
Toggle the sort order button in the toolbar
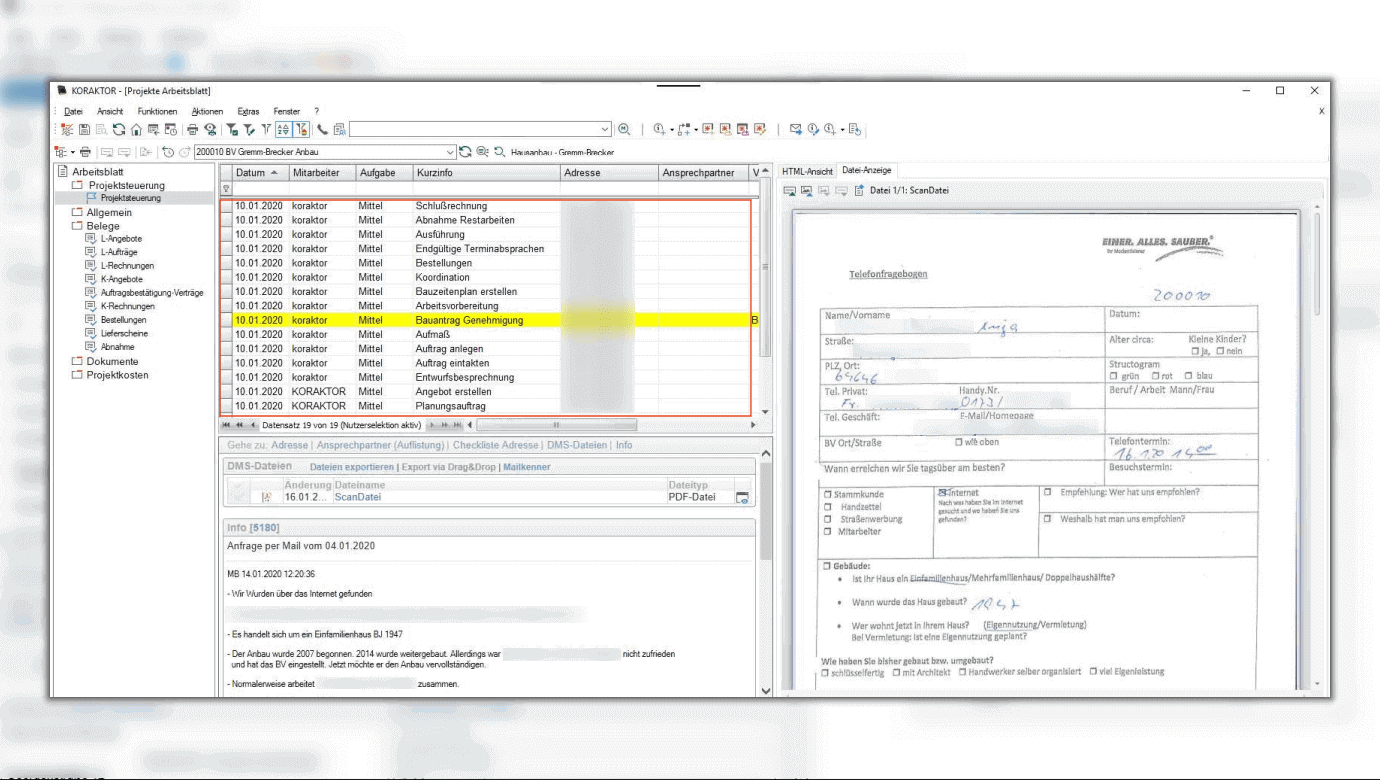click(x=283, y=129)
